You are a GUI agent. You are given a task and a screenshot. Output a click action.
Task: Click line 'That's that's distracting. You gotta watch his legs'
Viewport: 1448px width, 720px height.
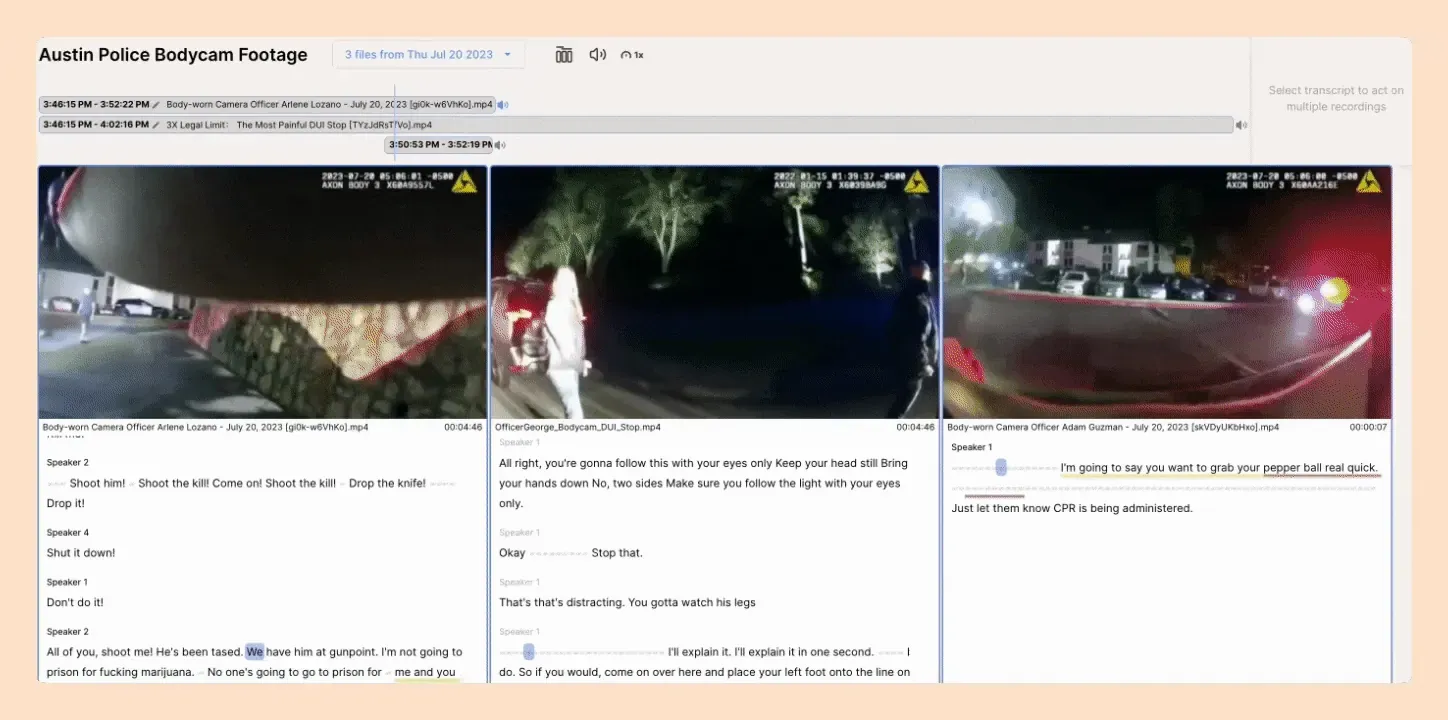point(627,603)
